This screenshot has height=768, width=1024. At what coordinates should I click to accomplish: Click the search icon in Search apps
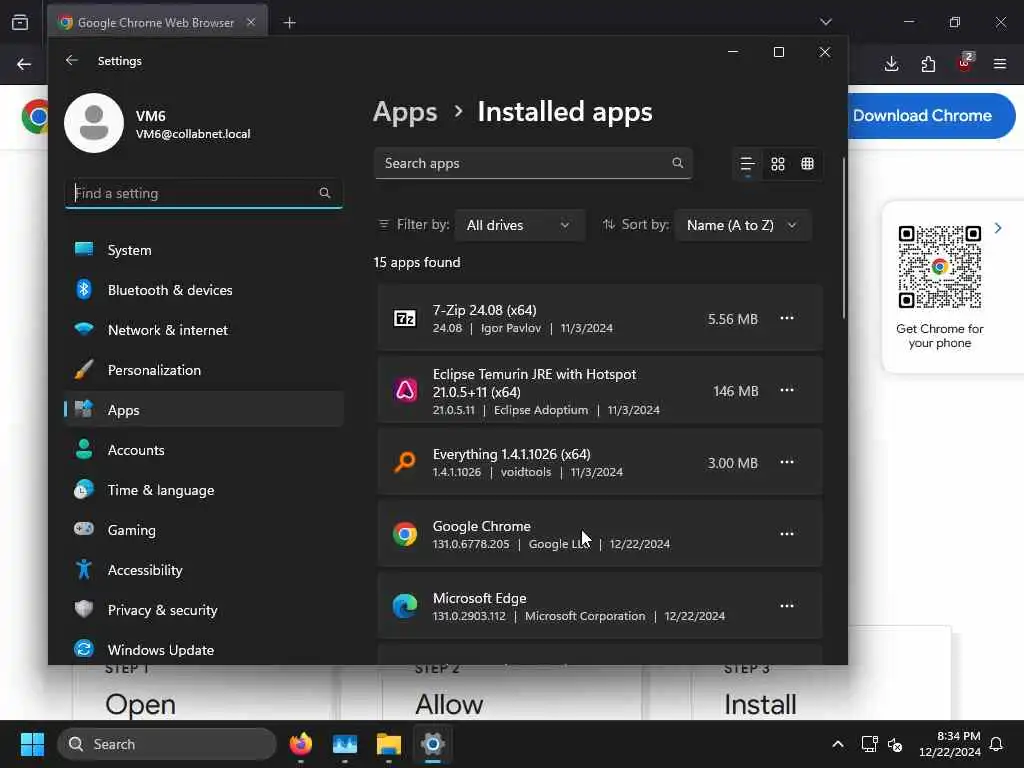[x=678, y=163]
